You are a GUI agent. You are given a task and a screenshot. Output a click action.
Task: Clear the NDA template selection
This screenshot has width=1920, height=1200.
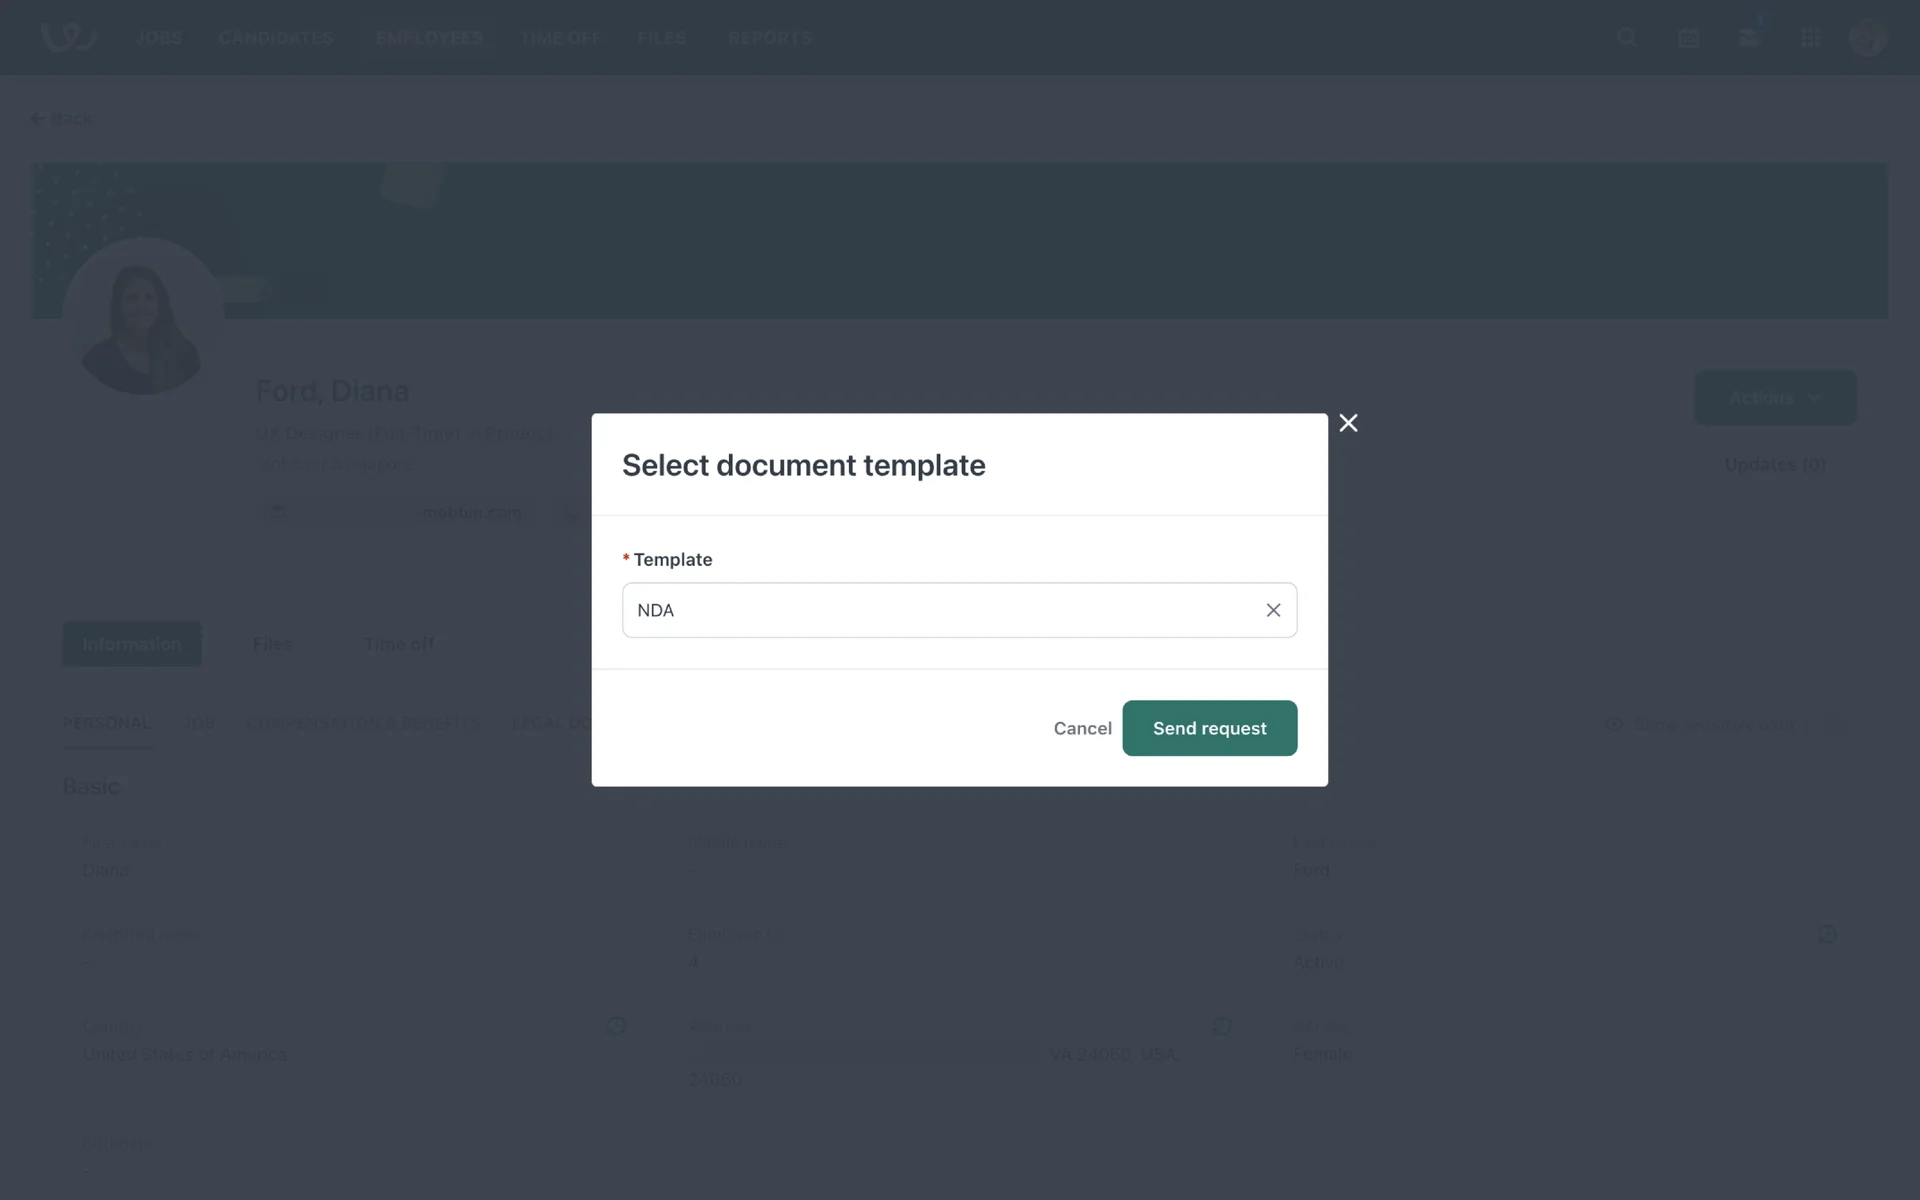coord(1273,610)
